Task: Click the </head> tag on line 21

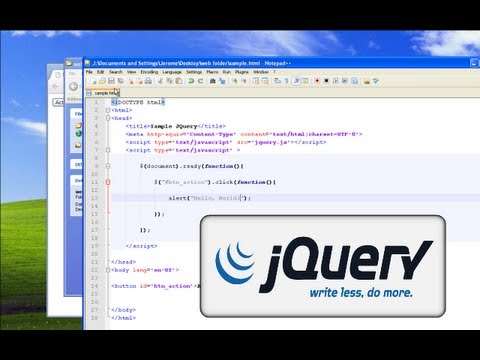Action: coord(123,262)
